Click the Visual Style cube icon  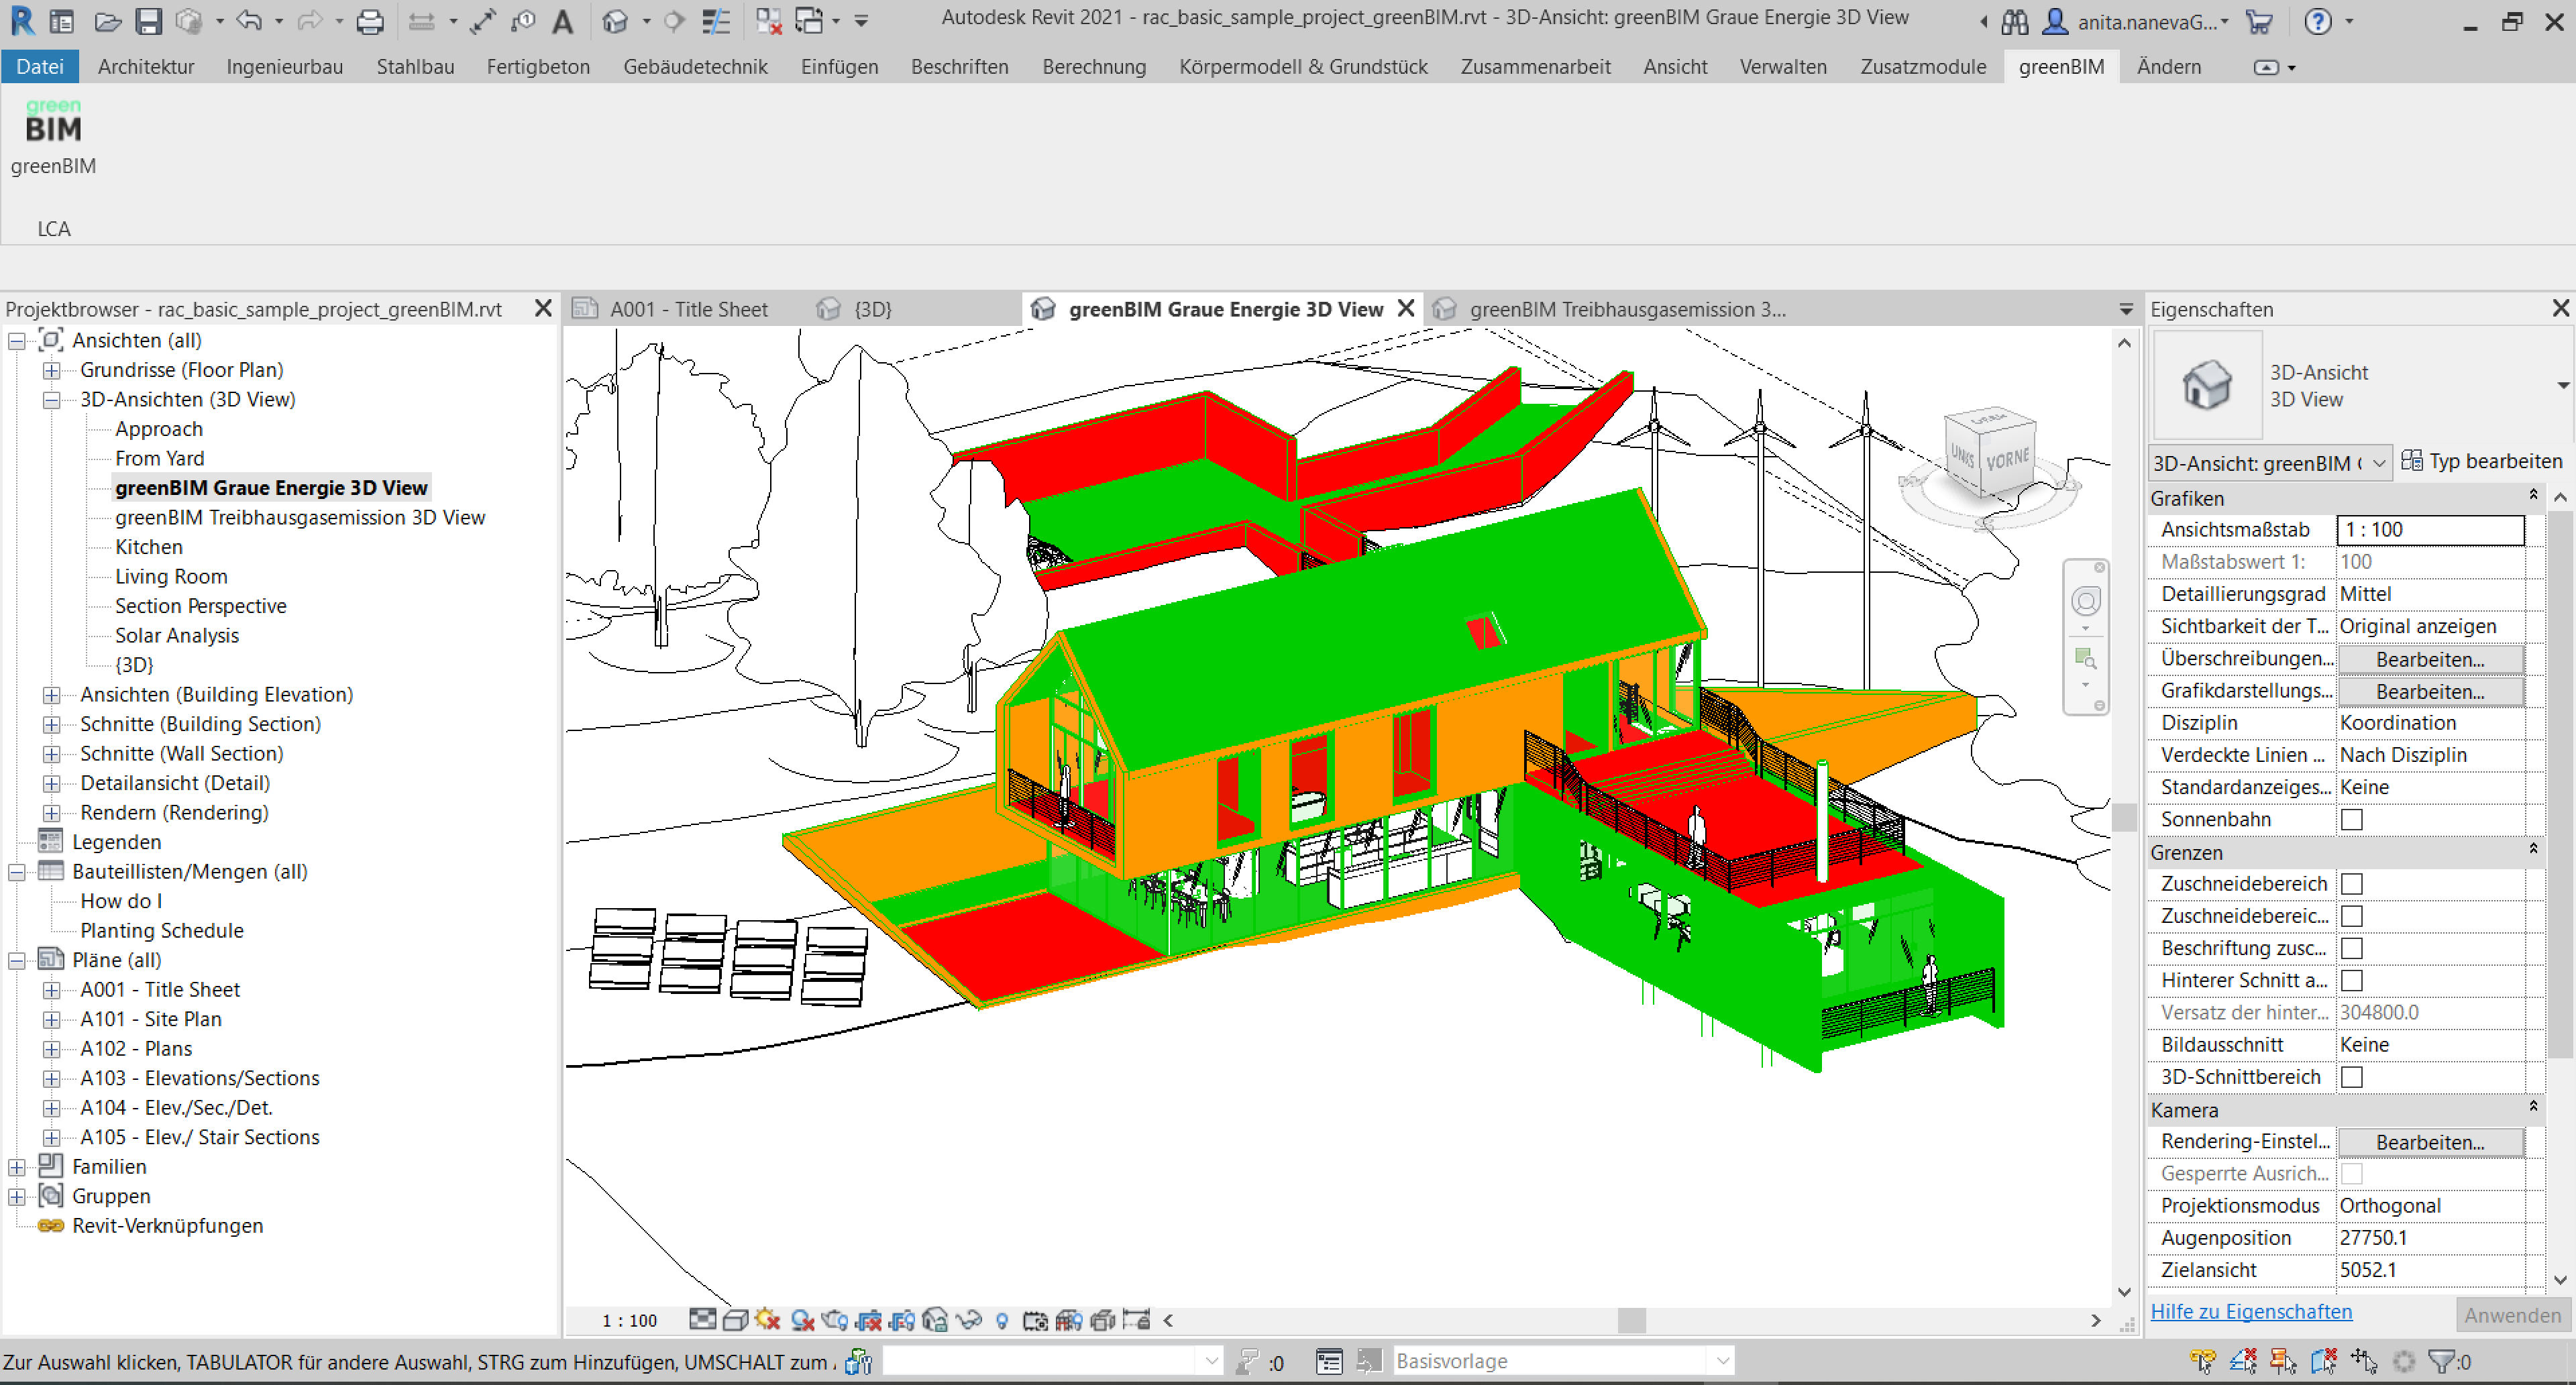point(735,1320)
